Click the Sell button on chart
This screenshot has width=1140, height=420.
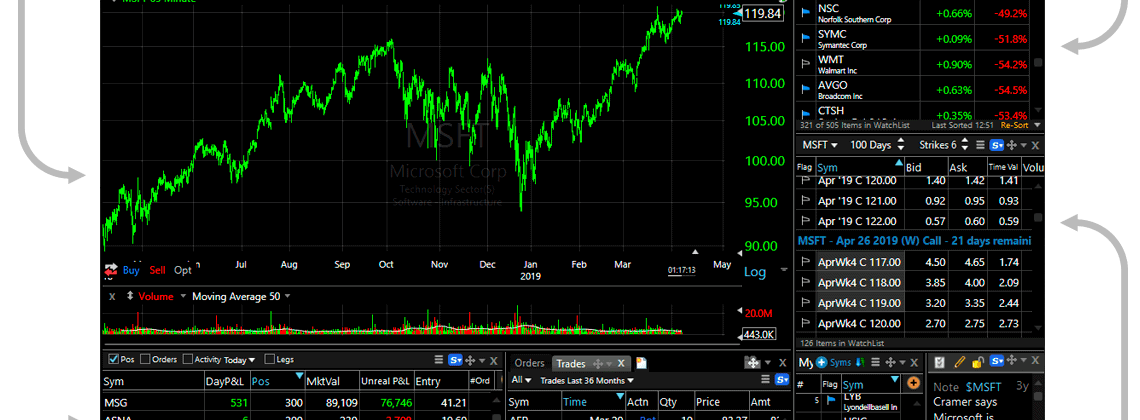158,270
